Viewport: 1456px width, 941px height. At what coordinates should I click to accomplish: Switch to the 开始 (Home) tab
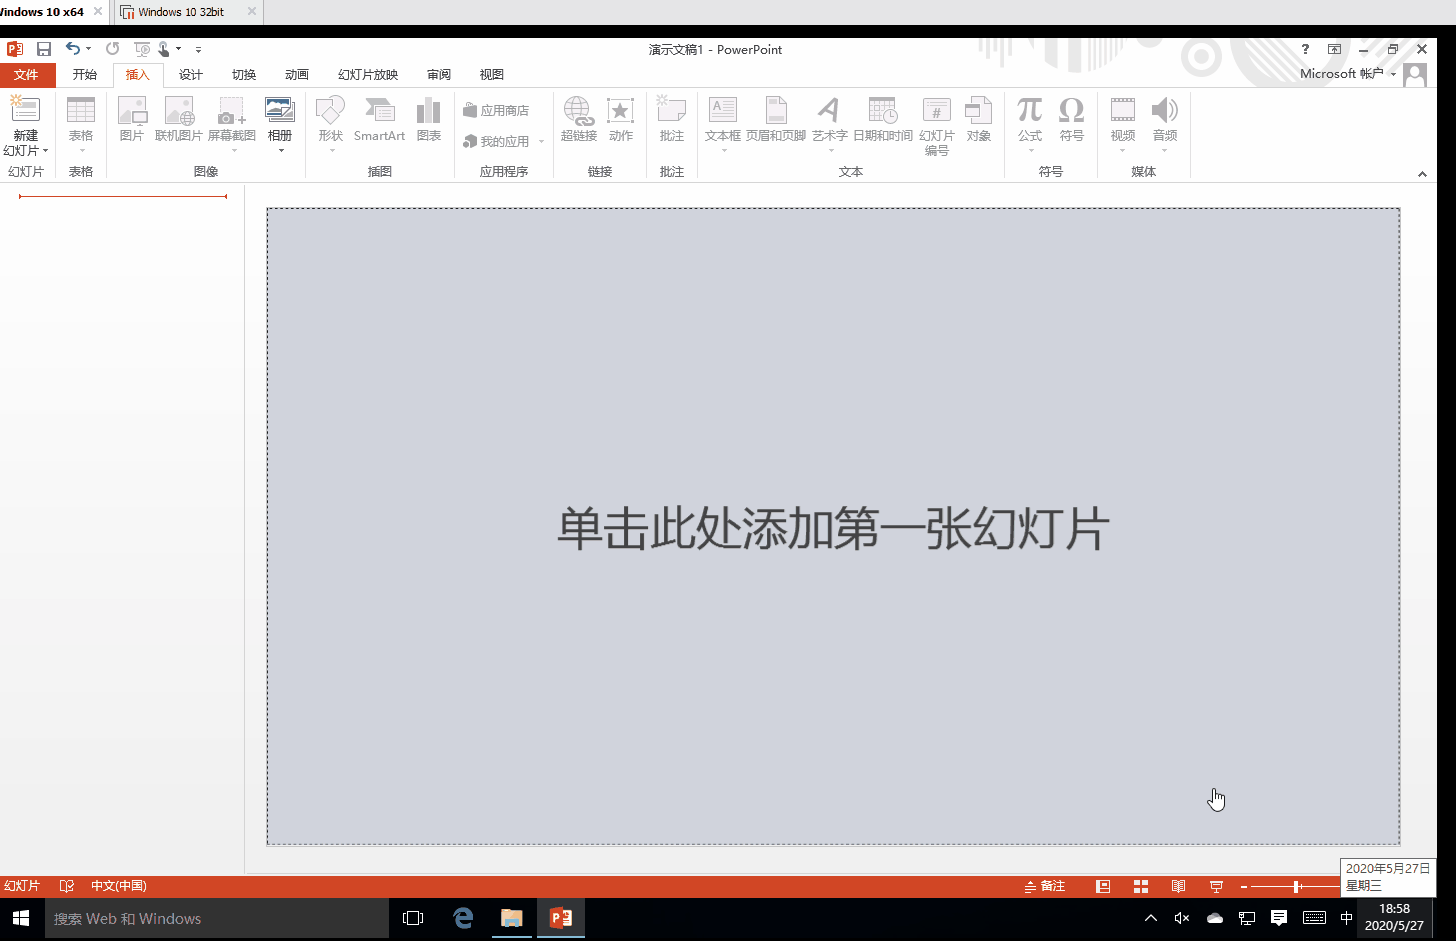tap(84, 75)
